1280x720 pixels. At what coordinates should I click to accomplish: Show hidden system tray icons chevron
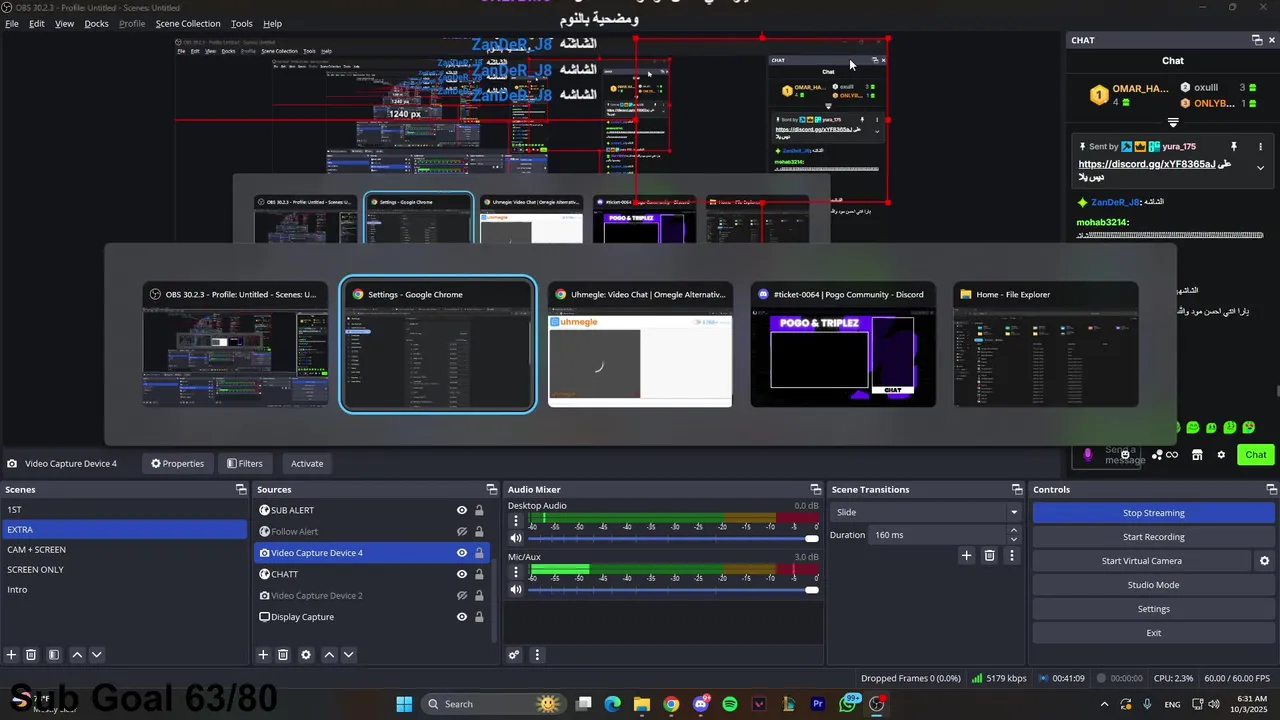pyautogui.click(x=1104, y=704)
